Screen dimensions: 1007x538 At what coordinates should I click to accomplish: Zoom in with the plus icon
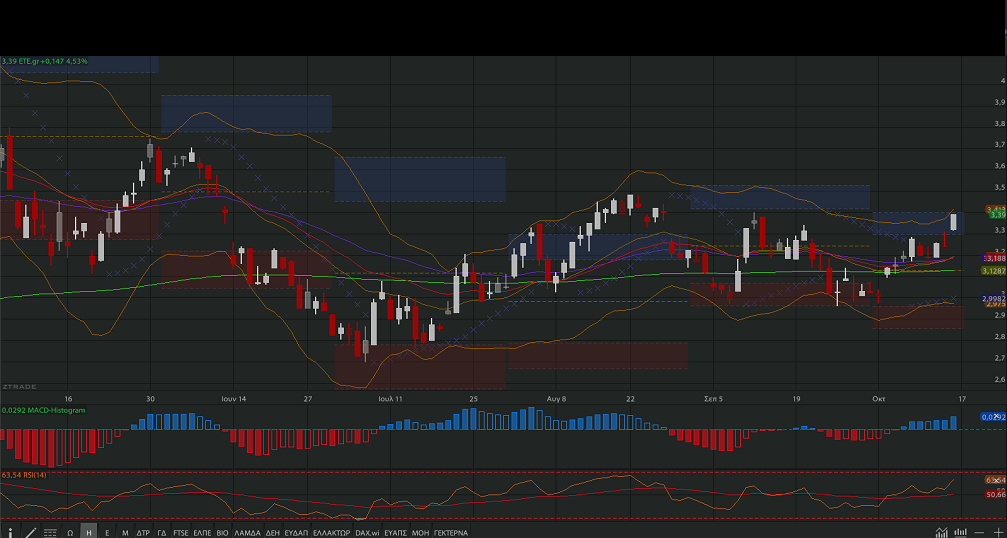click(998, 532)
